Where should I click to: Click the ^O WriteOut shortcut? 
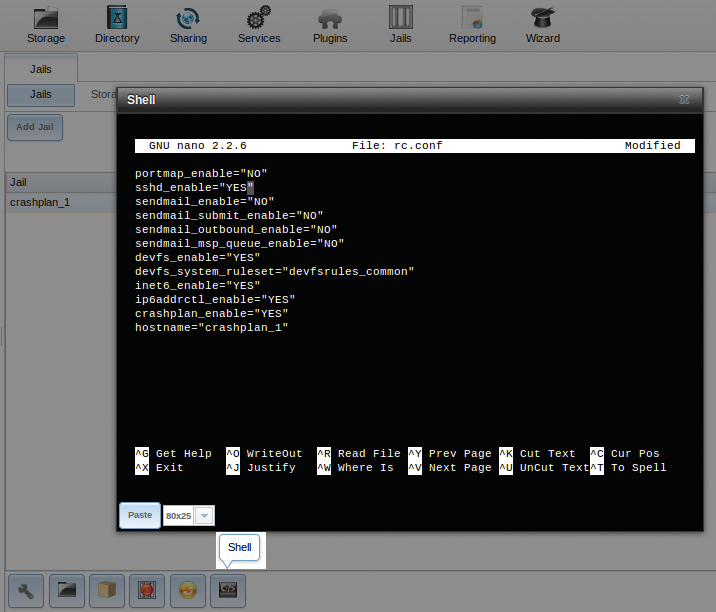coord(264,454)
